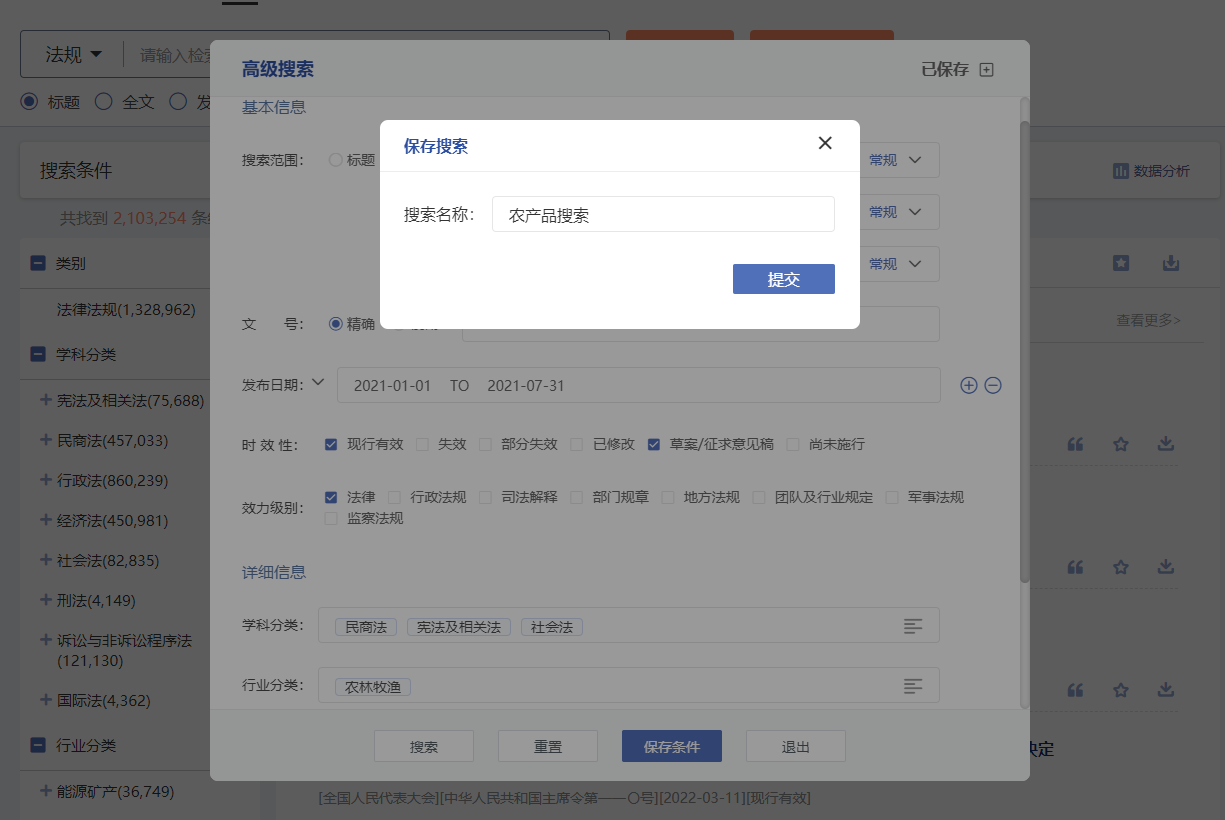1225x820 pixels.
Task: Click the 查看更多 link
Action: (x=1148, y=321)
